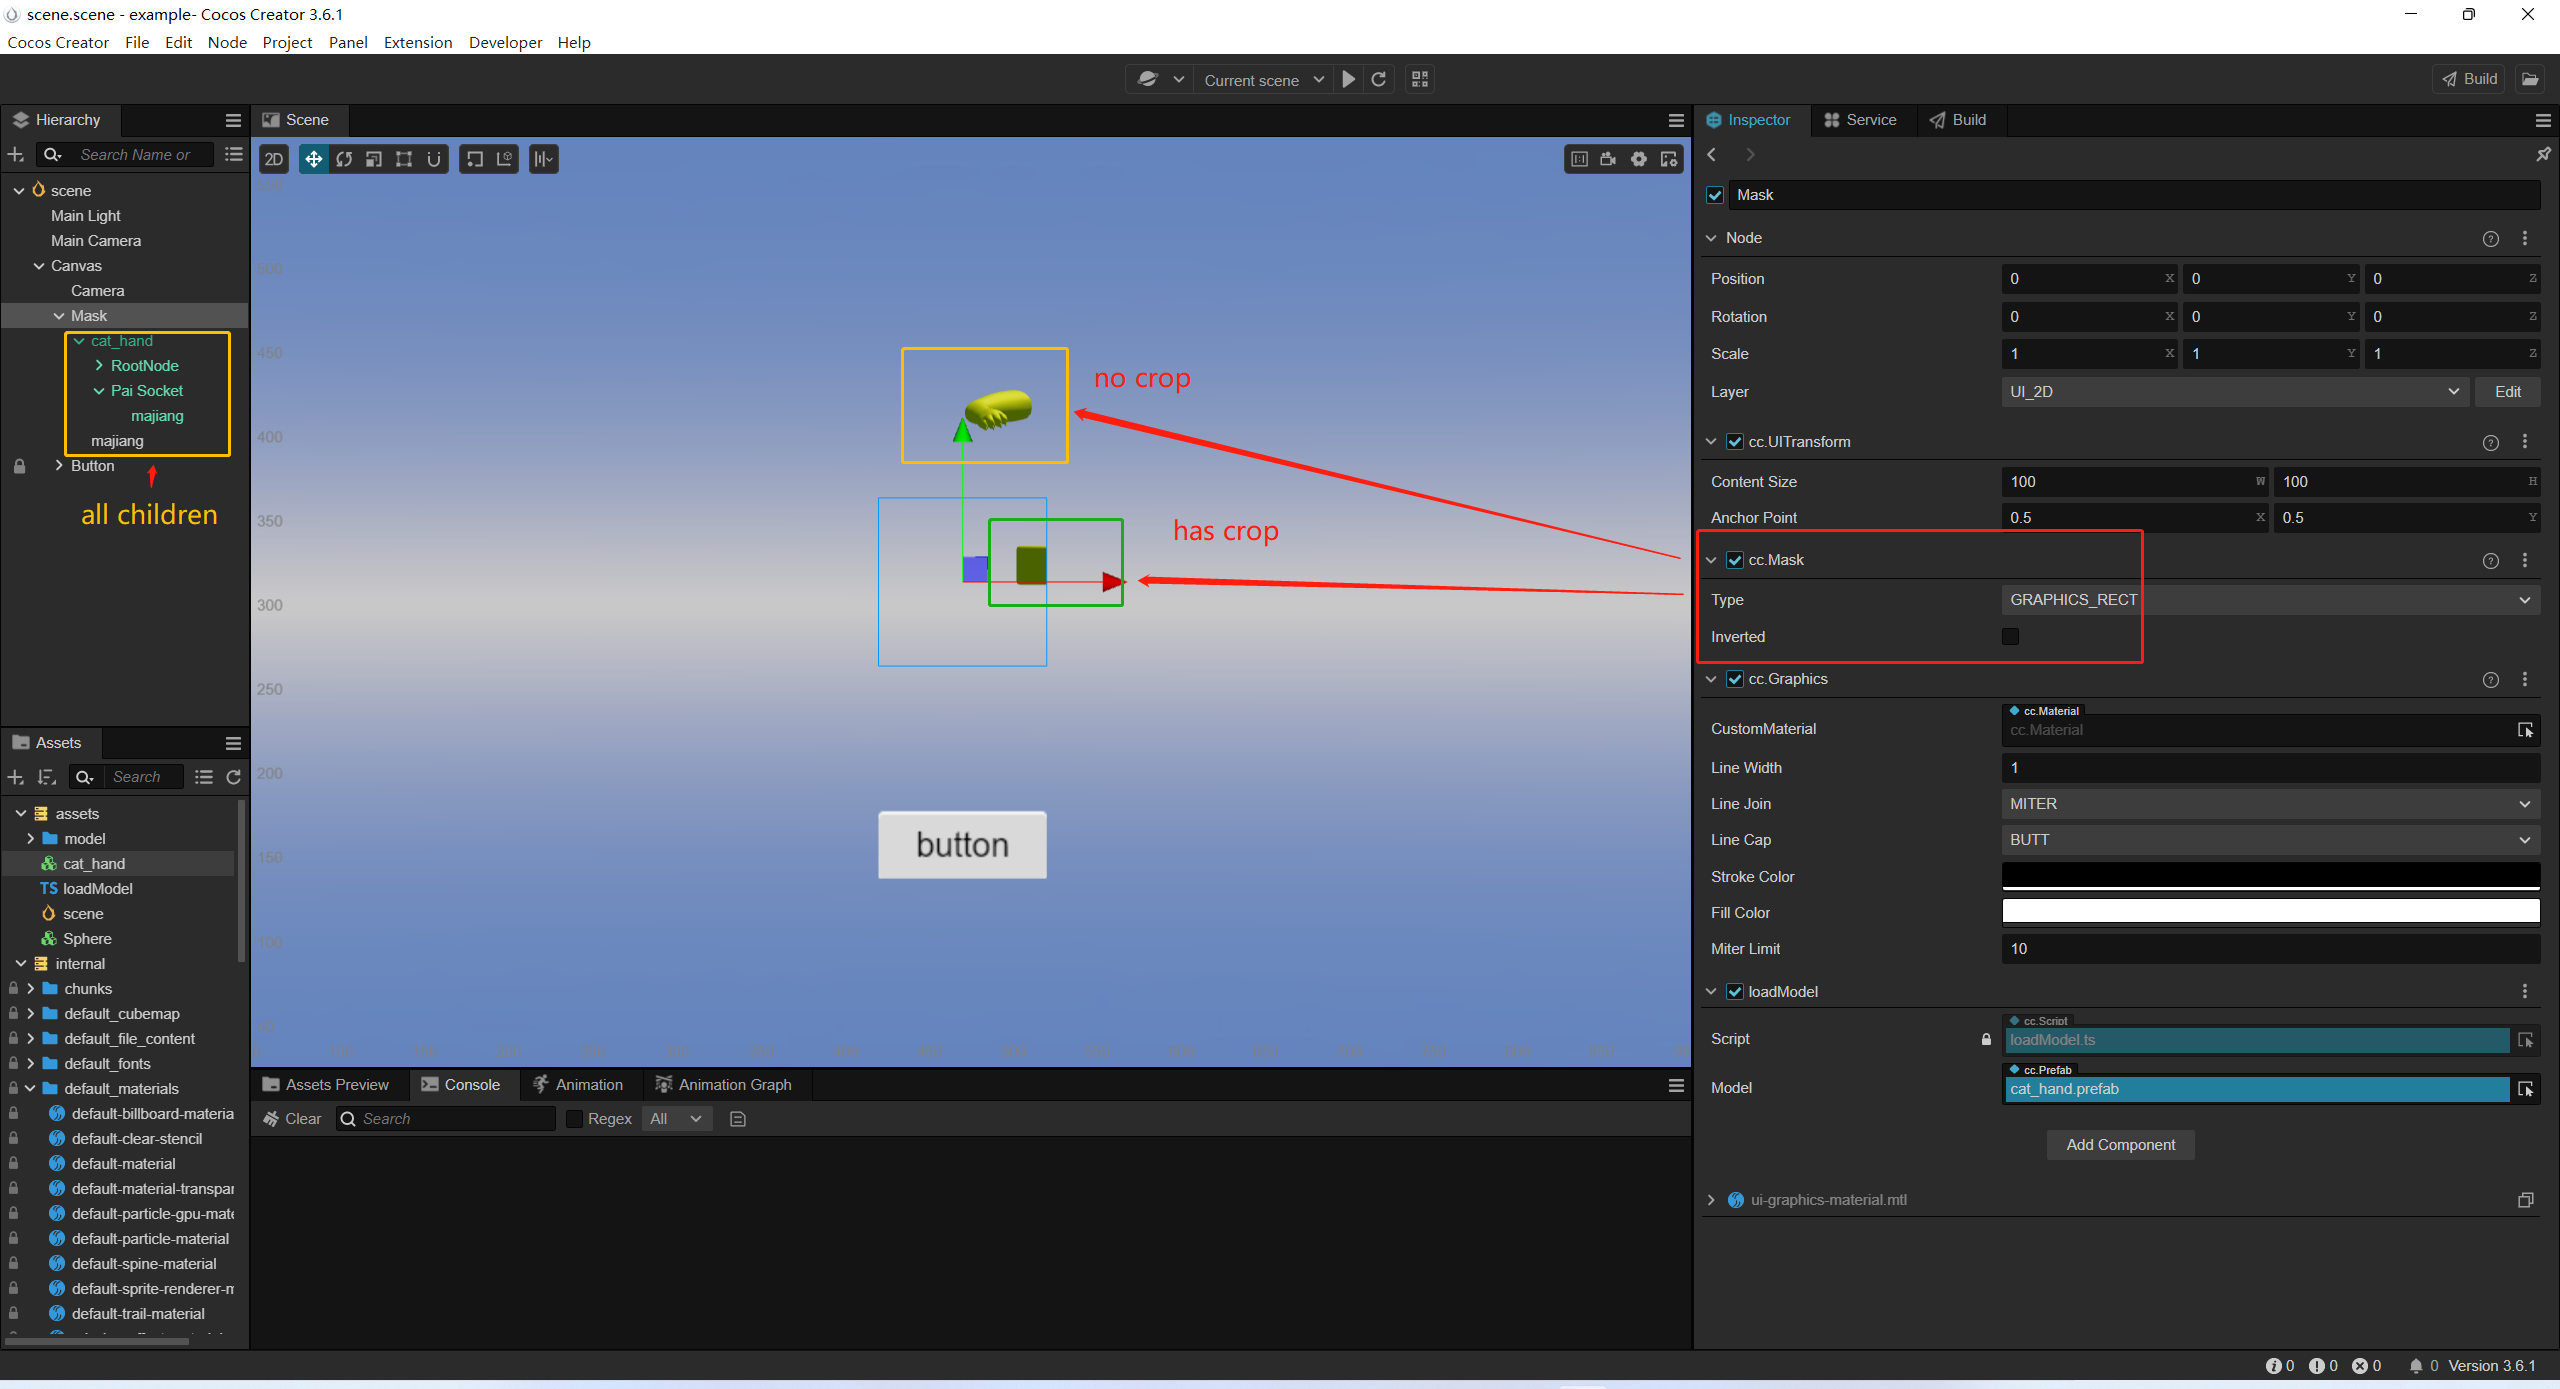Expand the Button node in Hierarchy

[x=59, y=466]
